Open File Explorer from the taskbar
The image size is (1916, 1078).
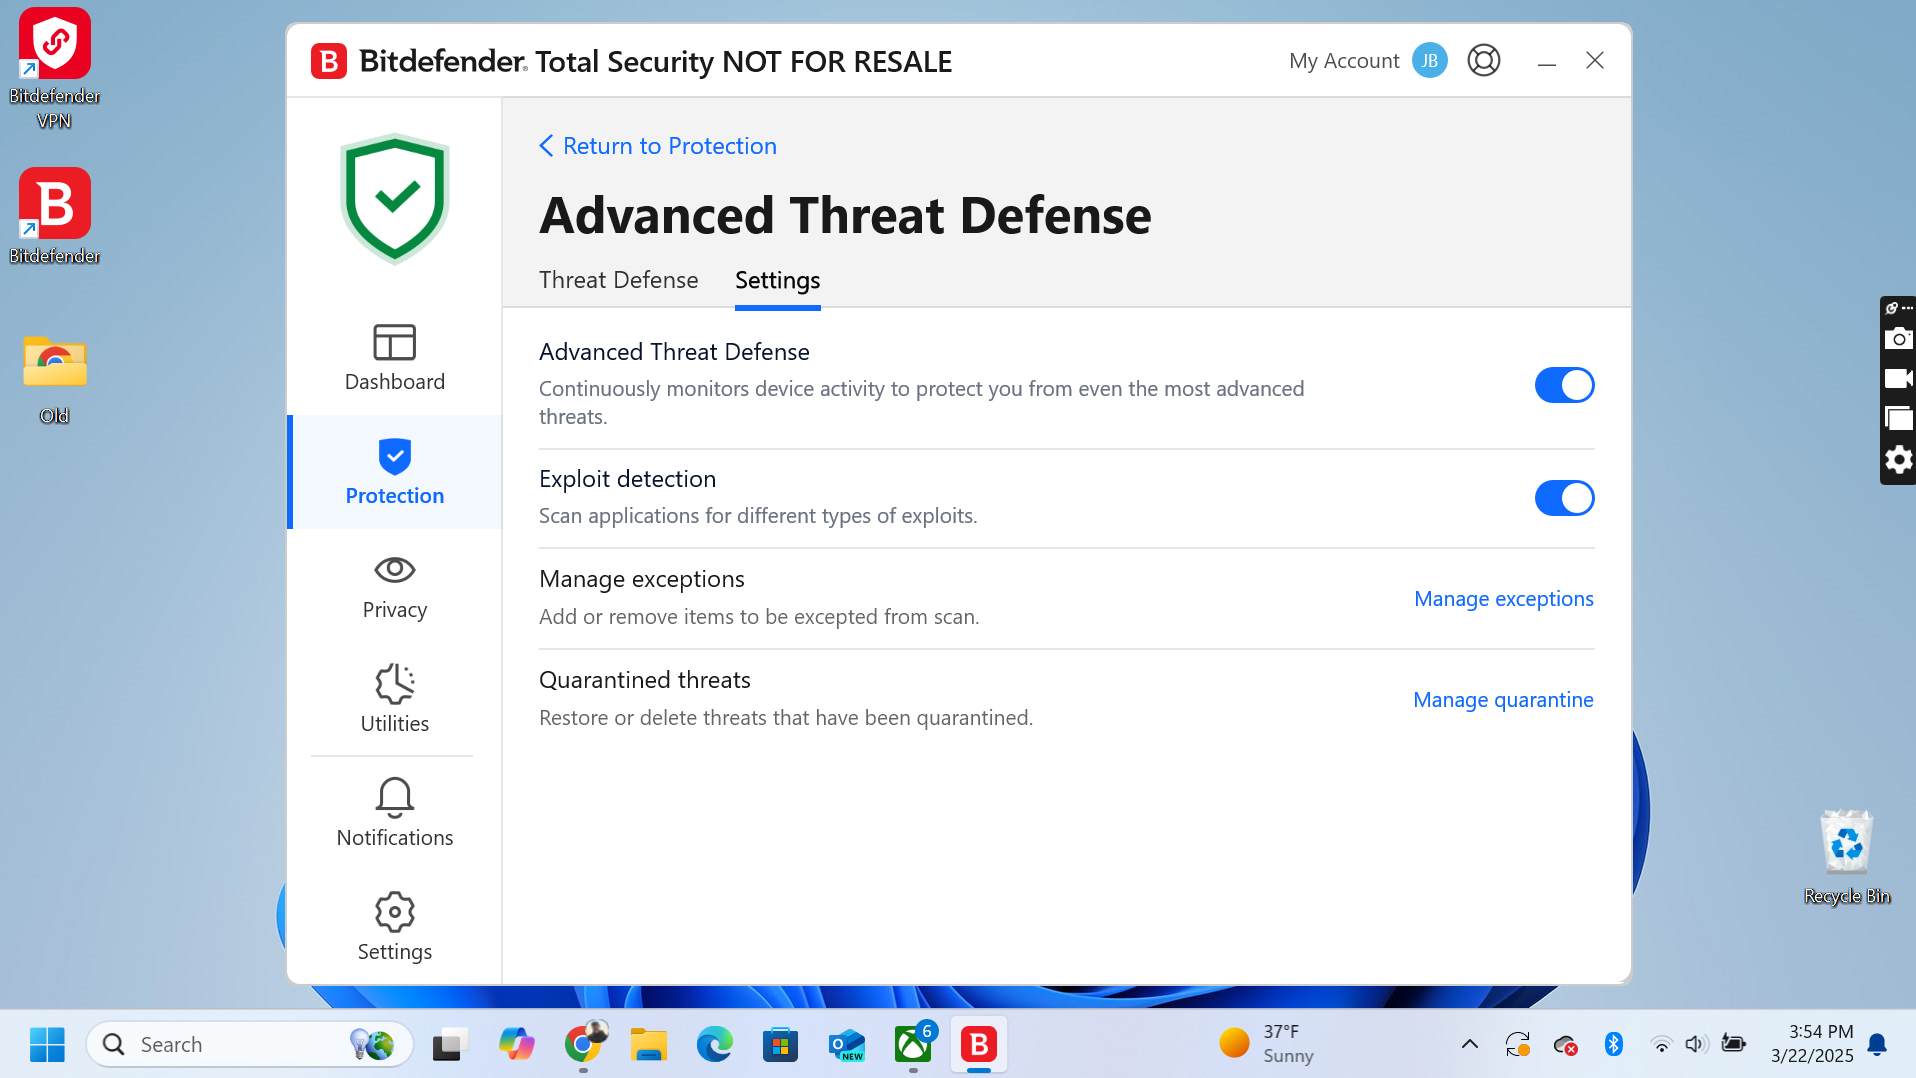click(649, 1044)
